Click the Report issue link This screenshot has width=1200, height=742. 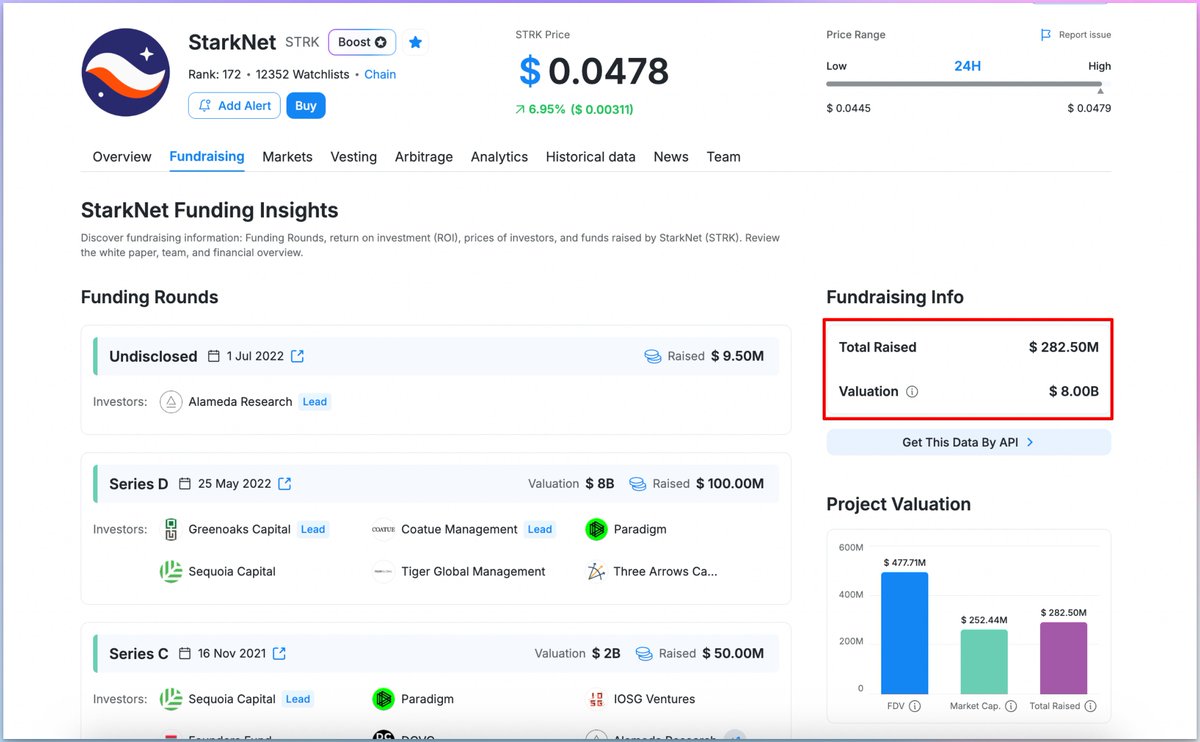click(x=1085, y=35)
